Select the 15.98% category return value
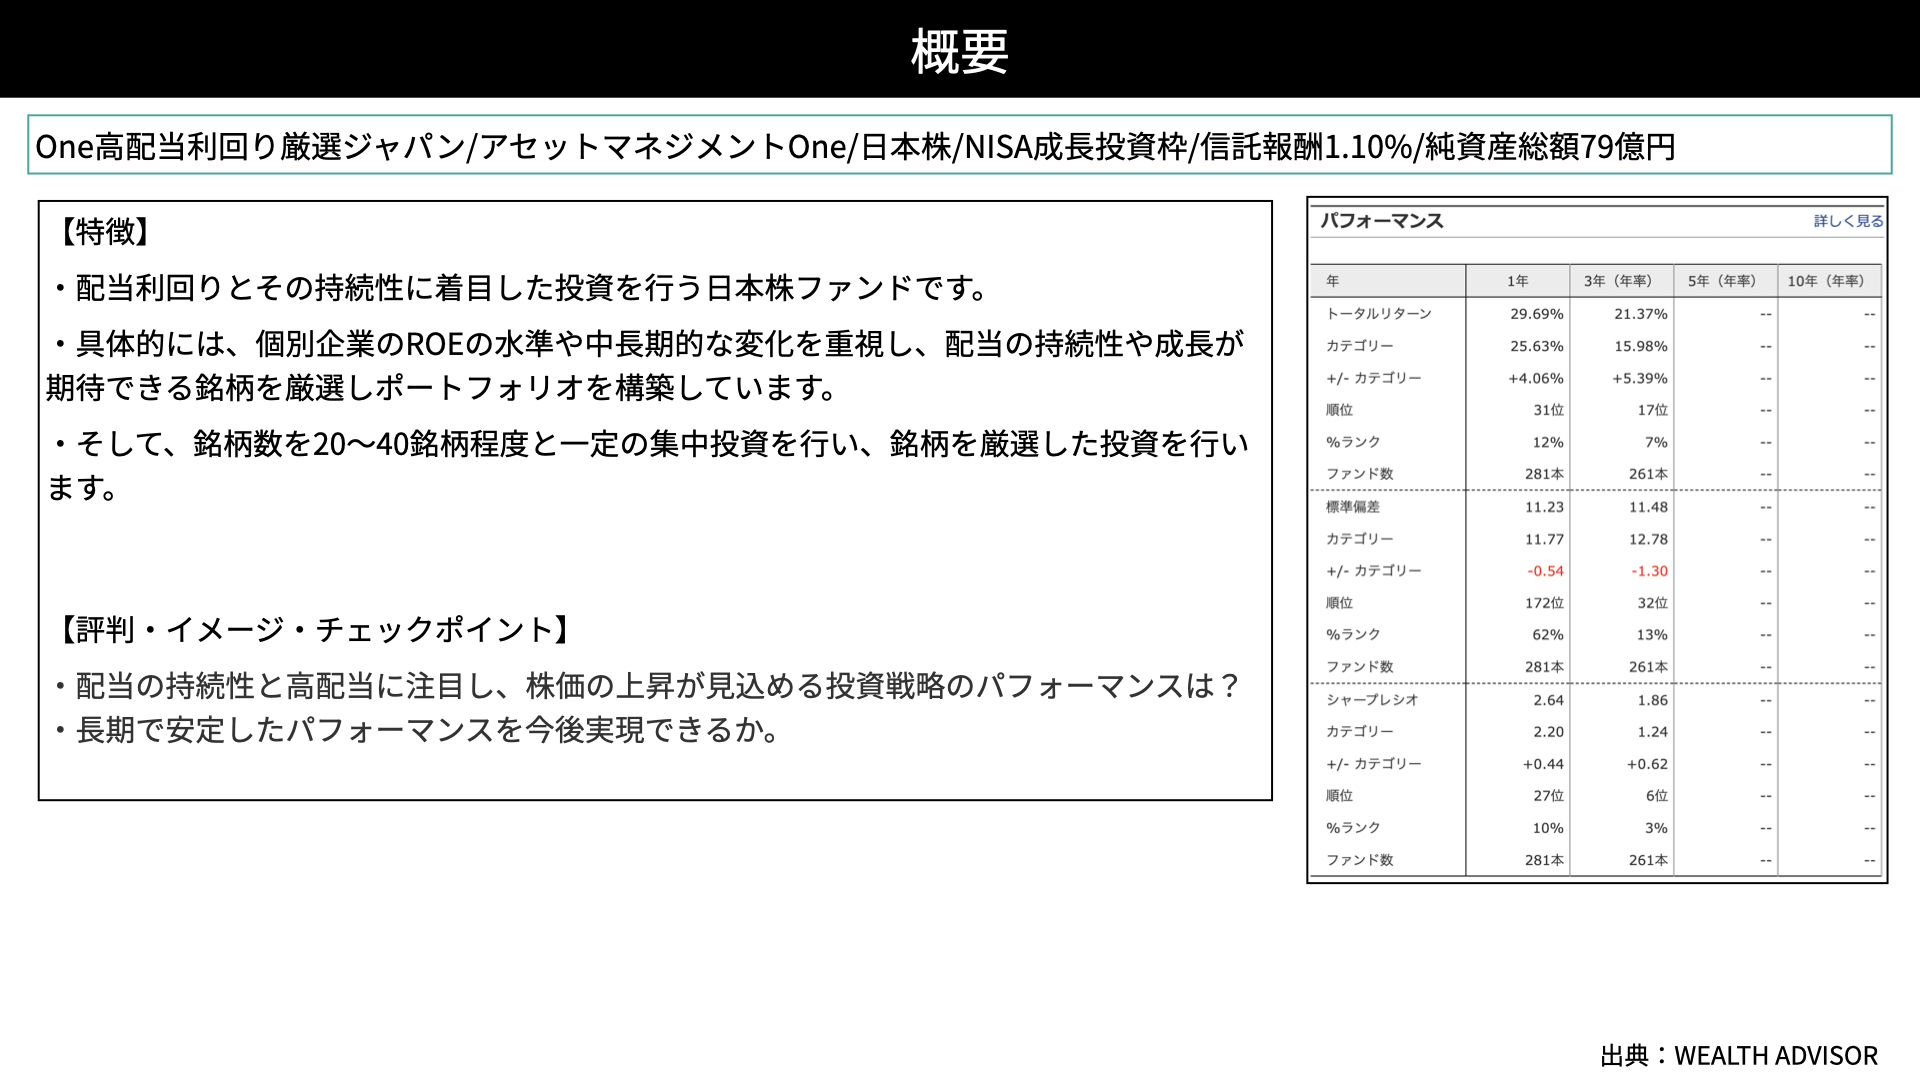 pos(1641,346)
